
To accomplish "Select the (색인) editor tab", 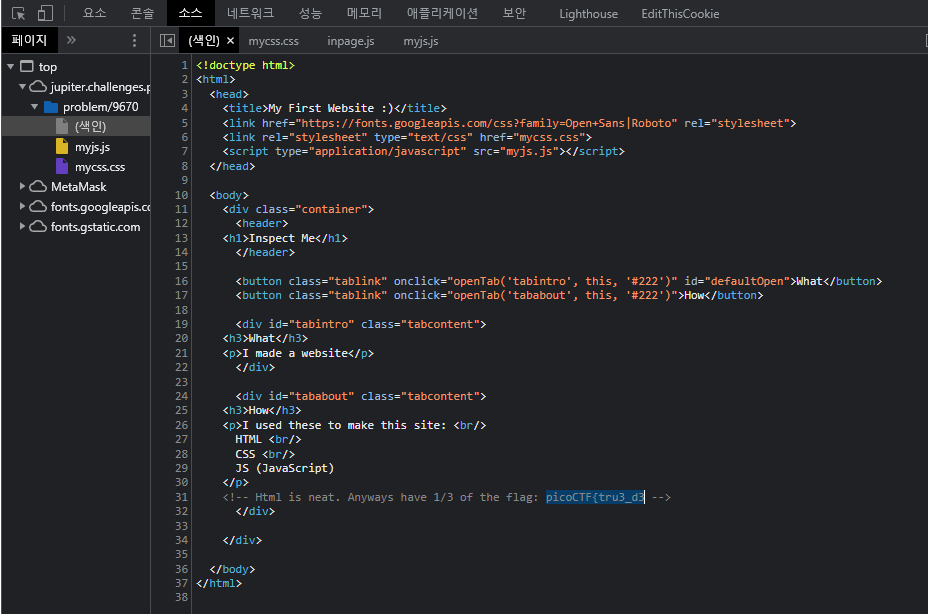I will (204, 40).
